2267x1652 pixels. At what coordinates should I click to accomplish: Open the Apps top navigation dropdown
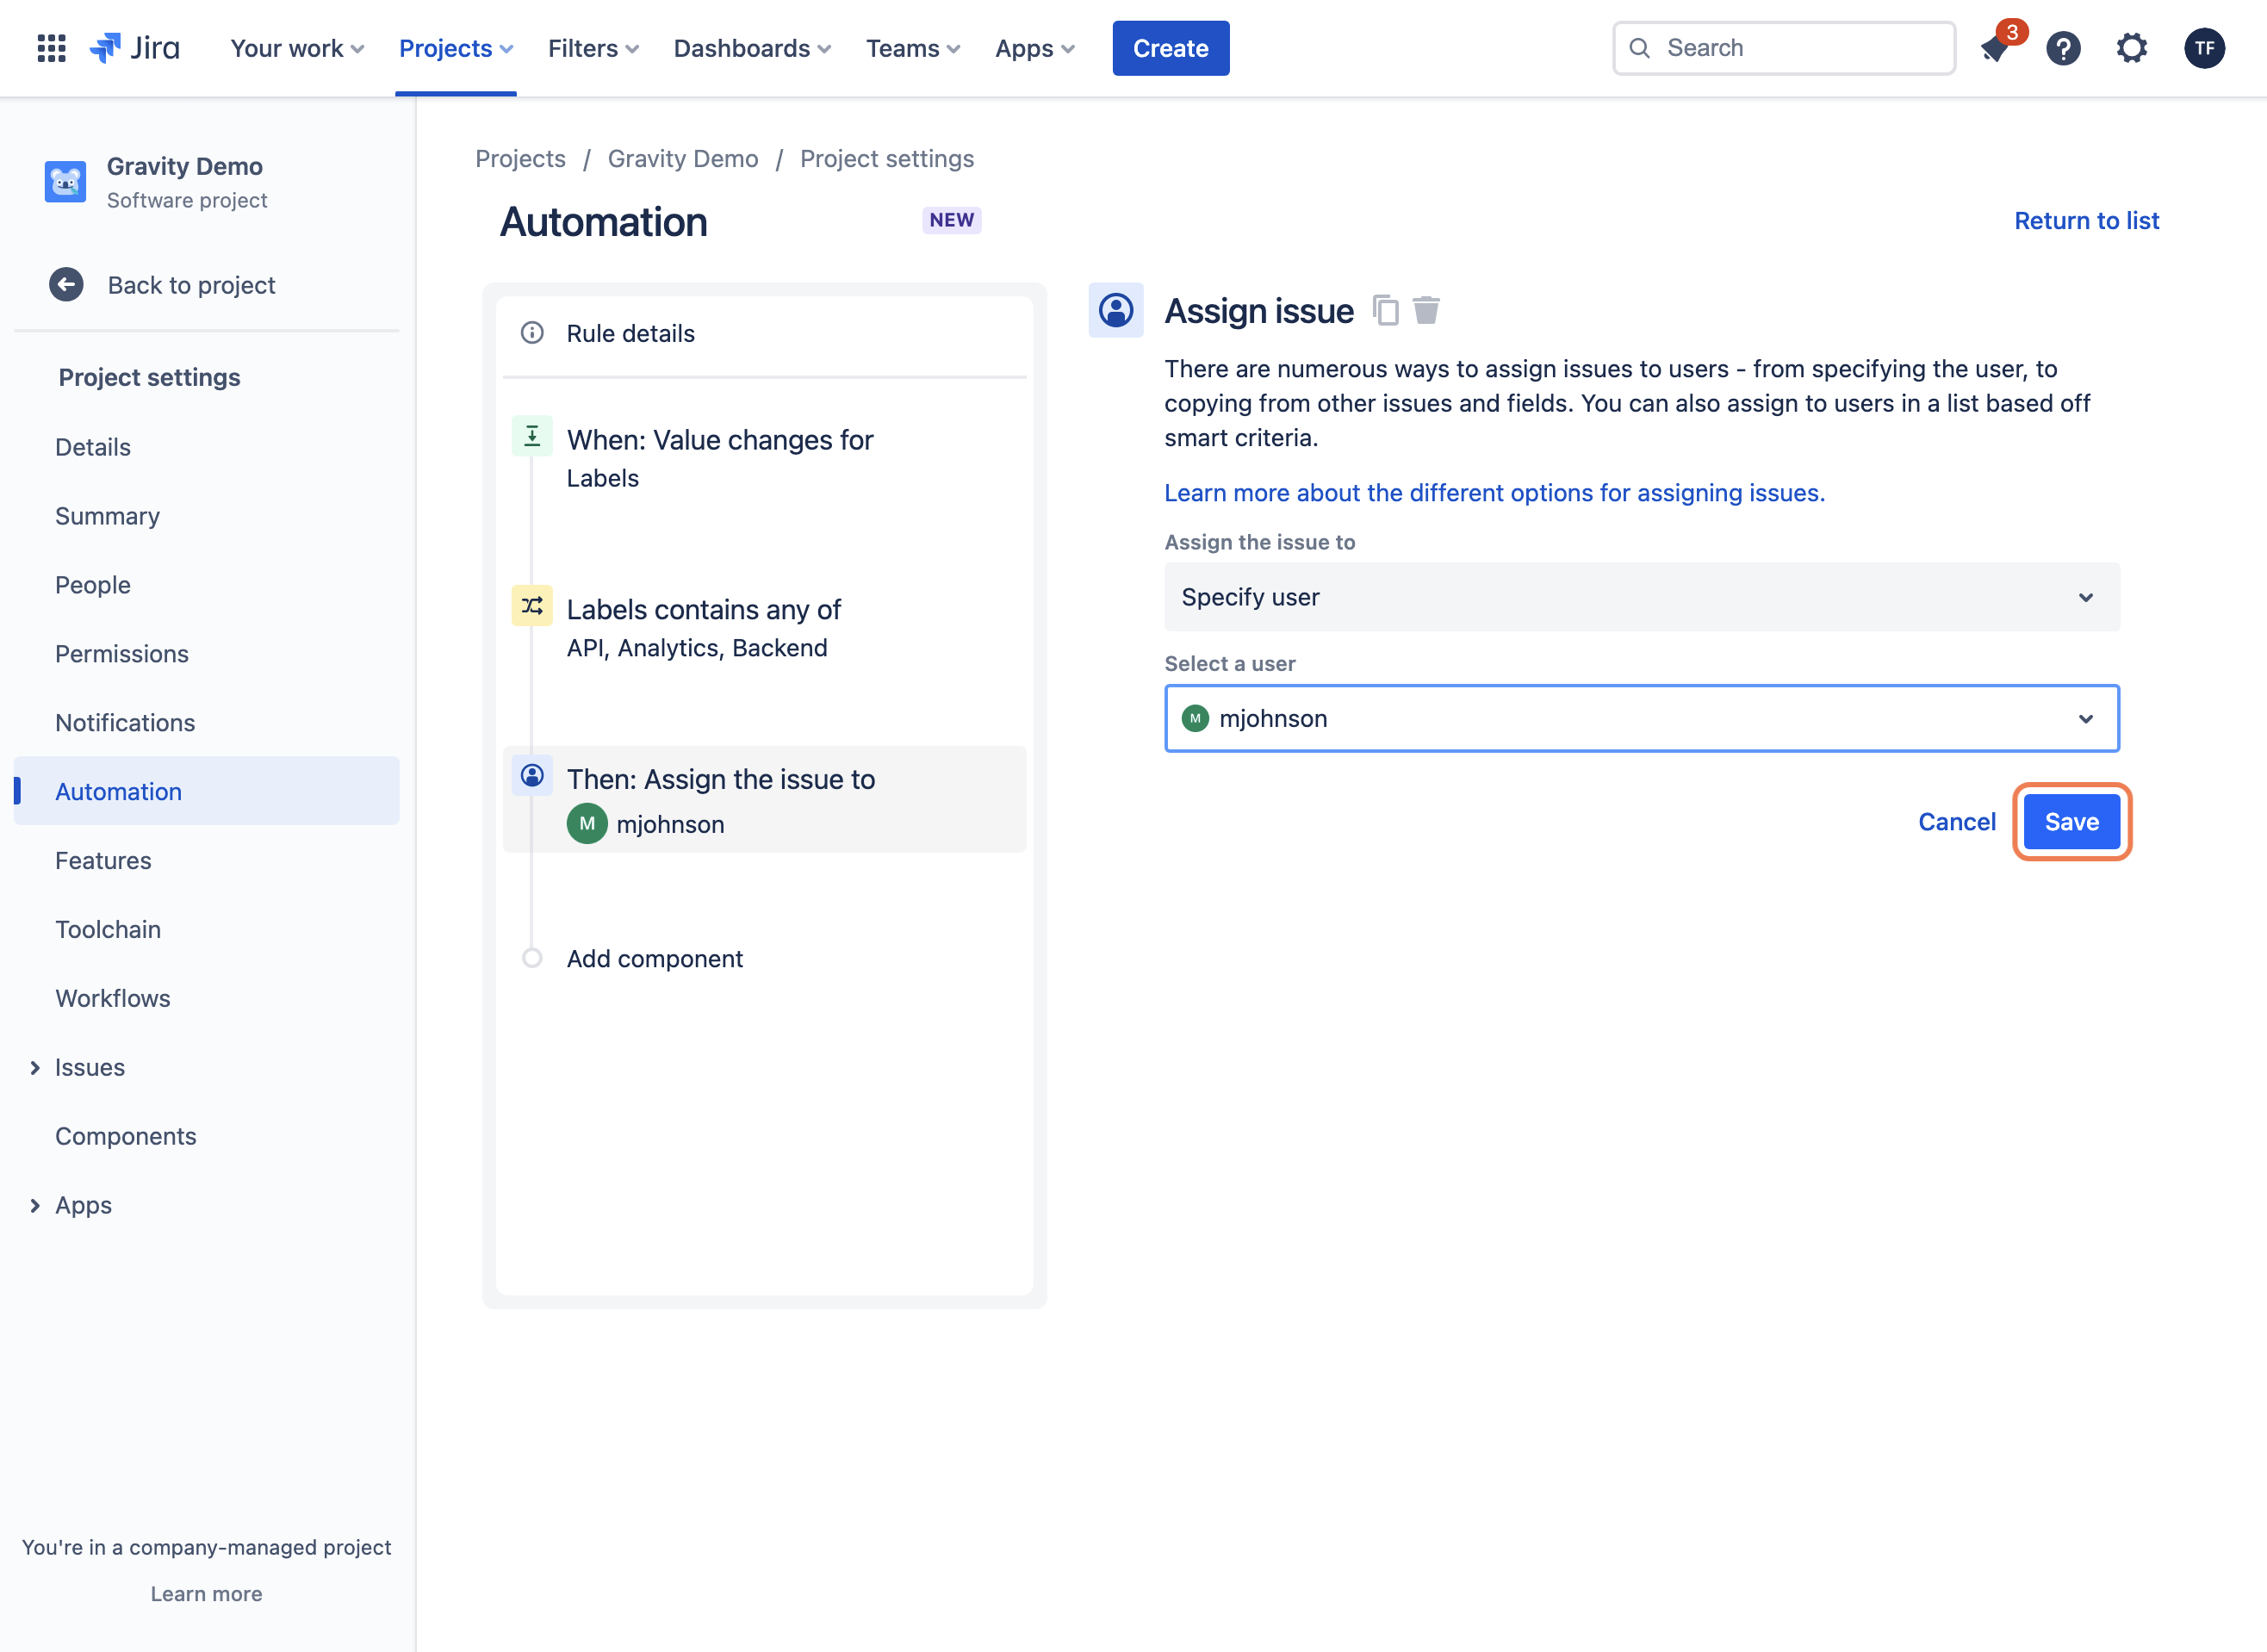tap(1035, 48)
